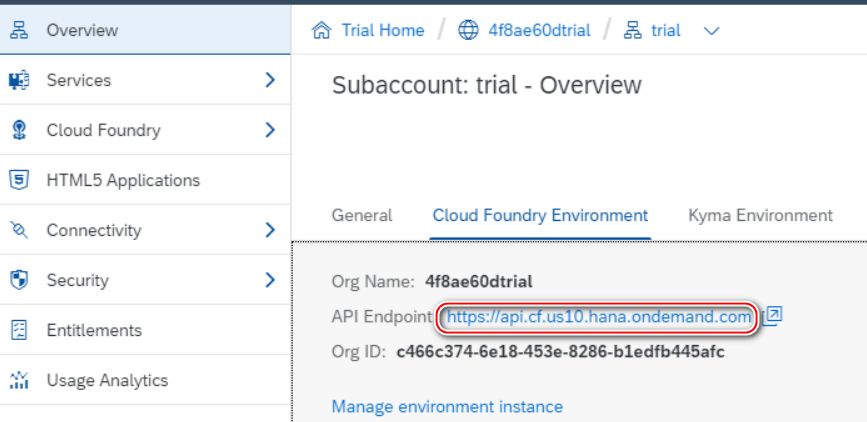
Task: Go to Trial Home breadcrumb link
Action: [383, 30]
